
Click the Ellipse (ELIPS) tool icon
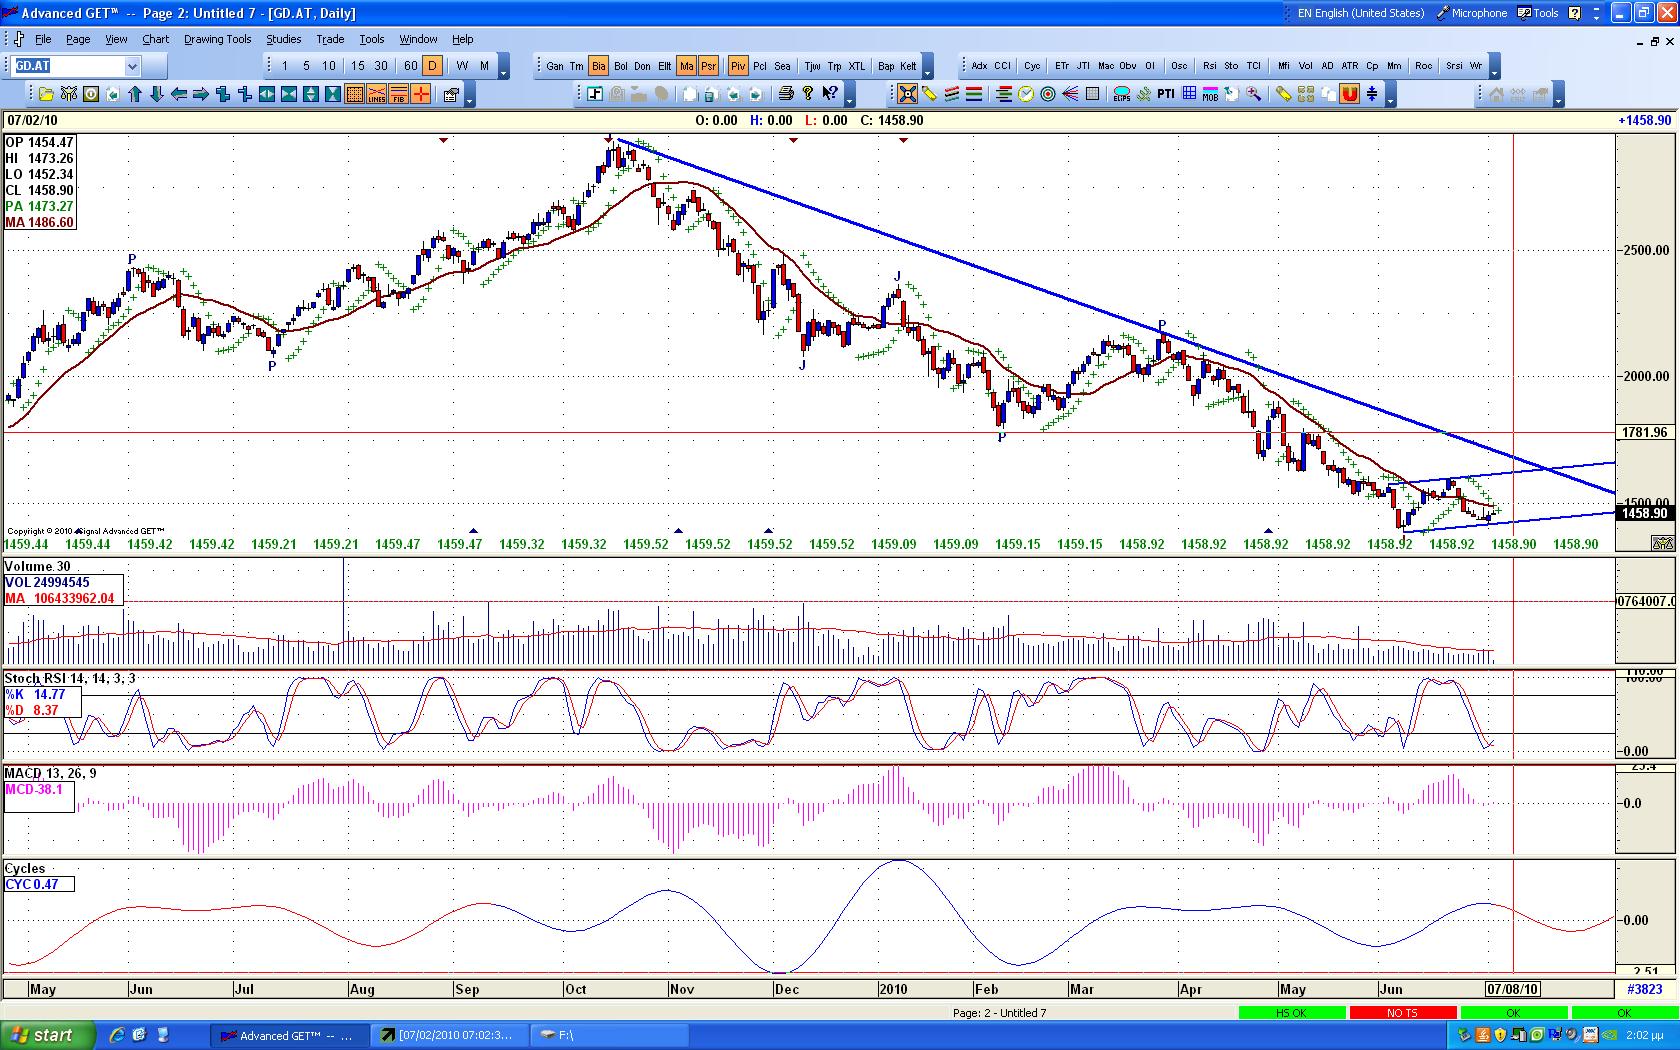[1122, 94]
